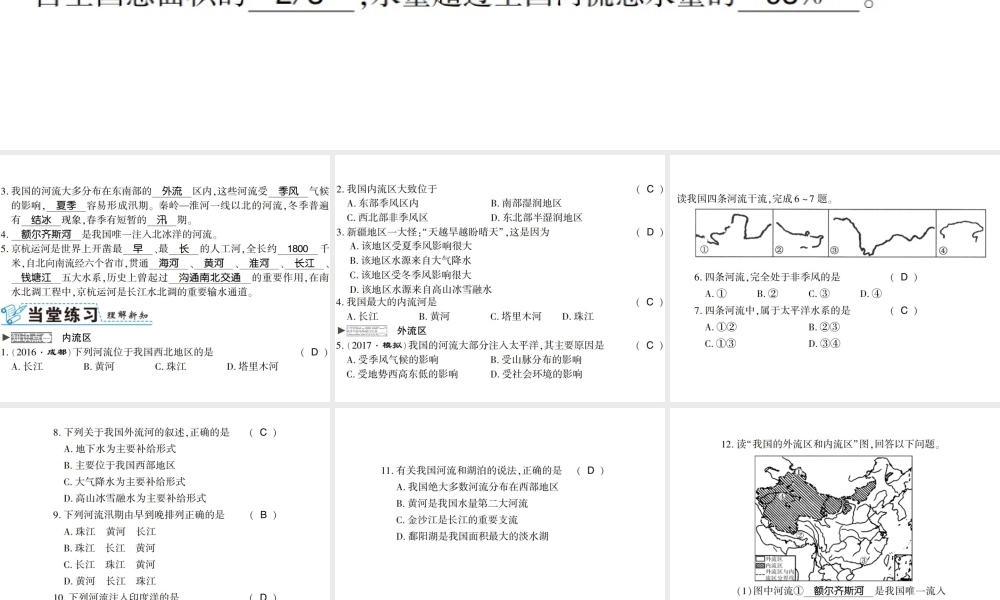This screenshot has width=1000, height=600.
Task: Open the slide thumbnail starting with question 8
Action: pyautogui.click(x=165, y=504)
